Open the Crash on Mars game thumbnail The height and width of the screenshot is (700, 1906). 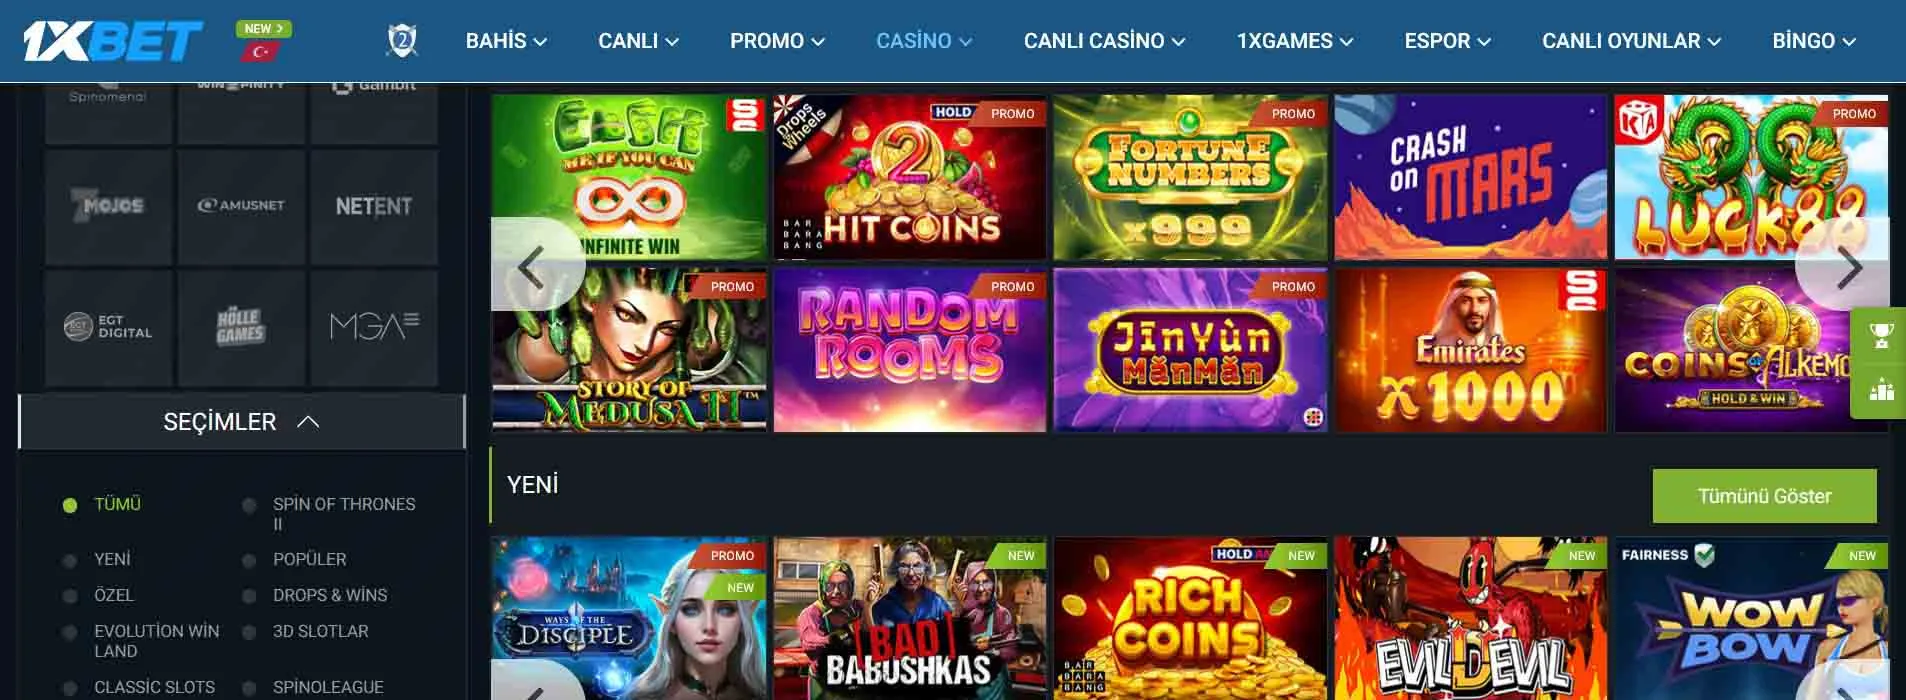pos(1470,178)
